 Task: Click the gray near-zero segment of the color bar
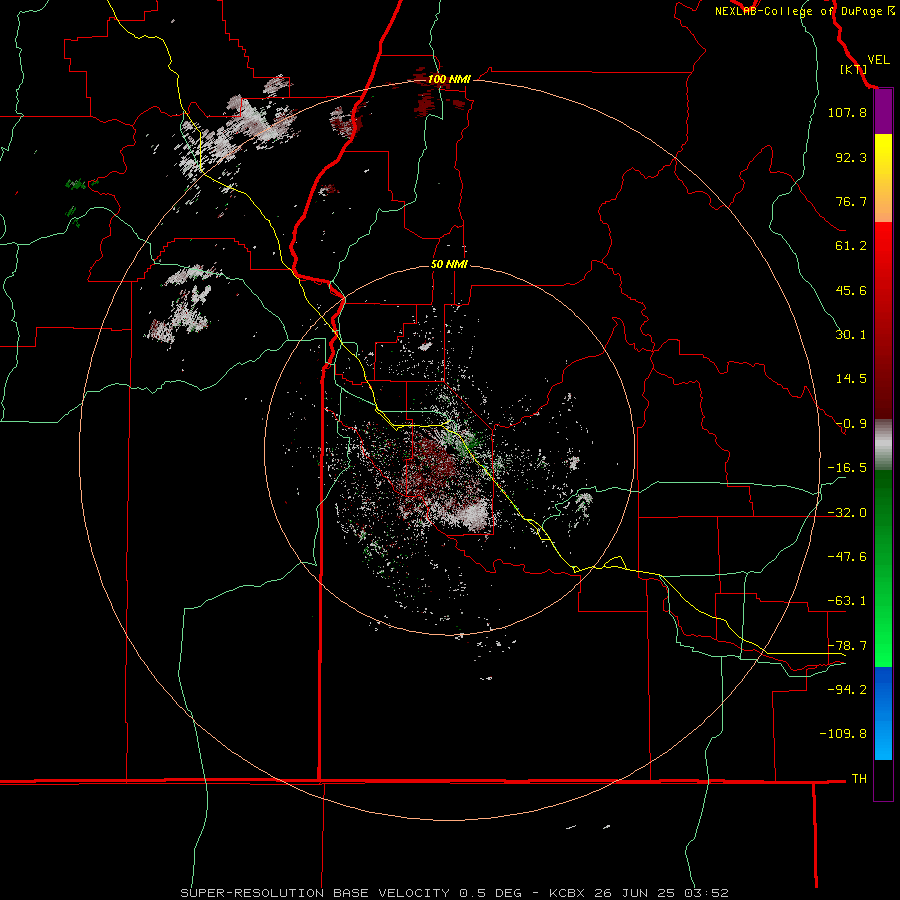pos(883,445)
